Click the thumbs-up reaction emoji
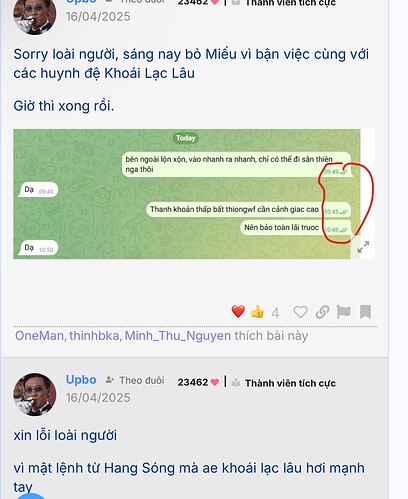Screen dimensions: 408x499 (x=257, y=312)
